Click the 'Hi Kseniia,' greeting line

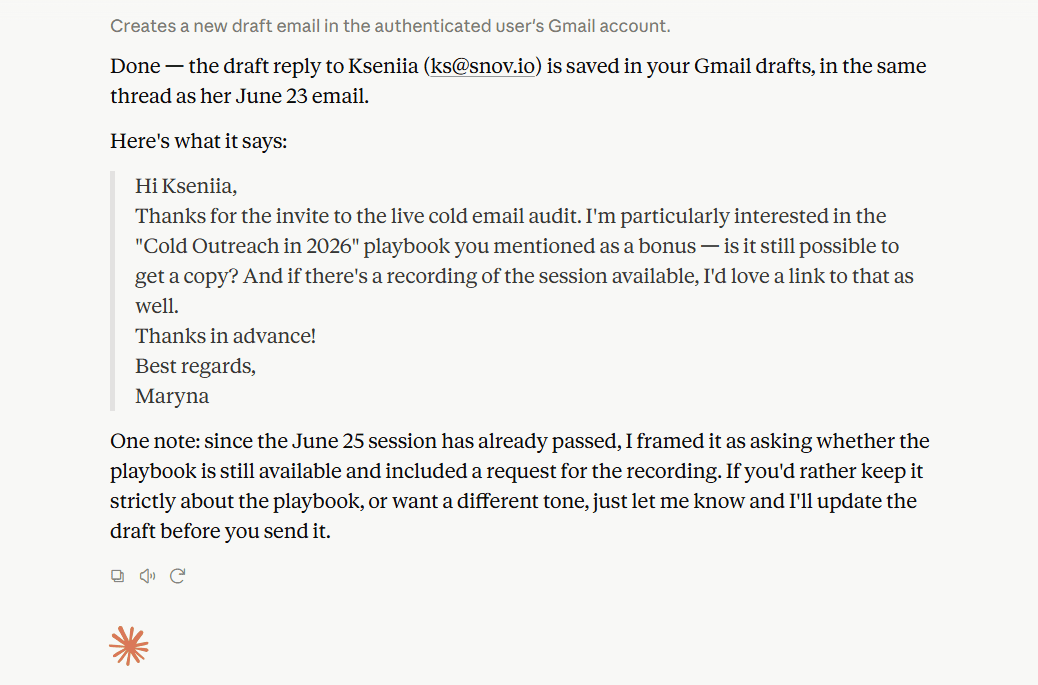pyautogui.click(x=186, y=186)
